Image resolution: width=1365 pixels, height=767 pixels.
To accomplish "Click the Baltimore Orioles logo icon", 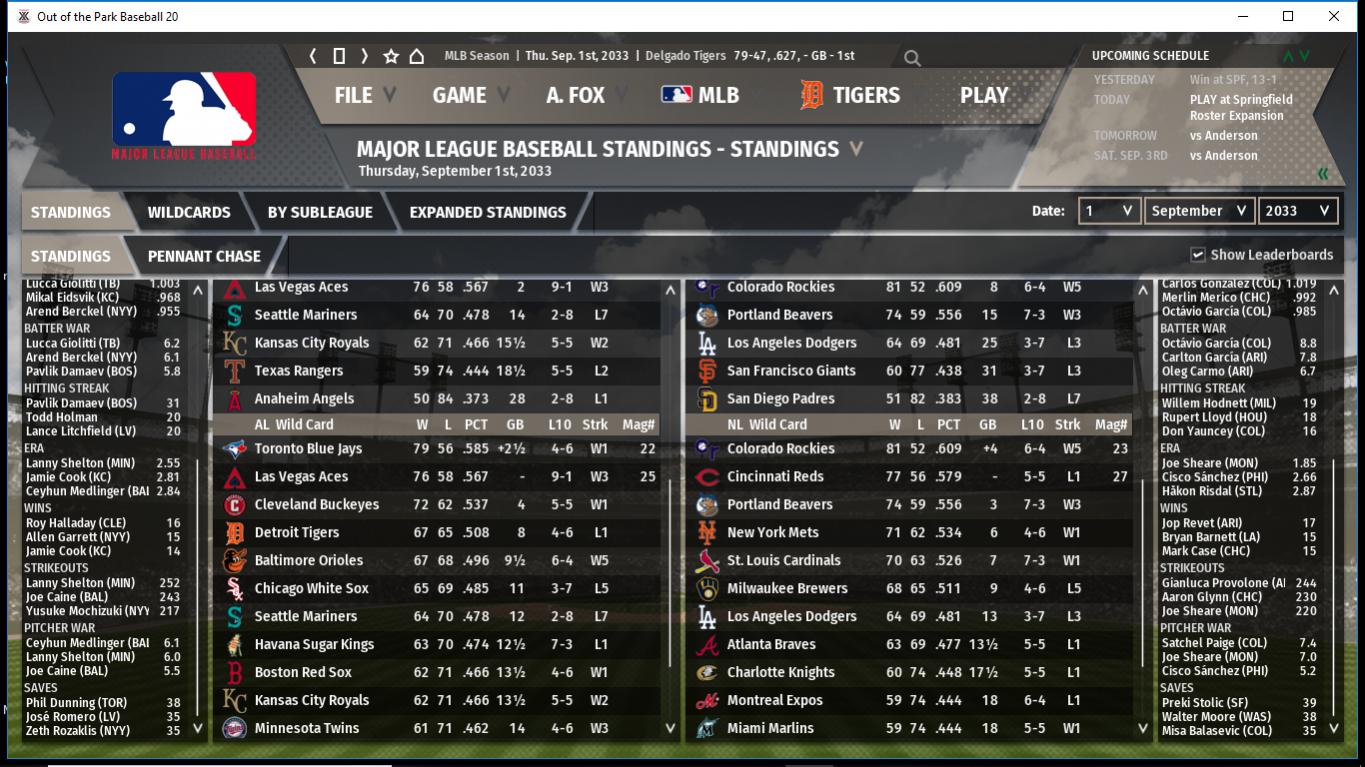I will pos(235,561).
